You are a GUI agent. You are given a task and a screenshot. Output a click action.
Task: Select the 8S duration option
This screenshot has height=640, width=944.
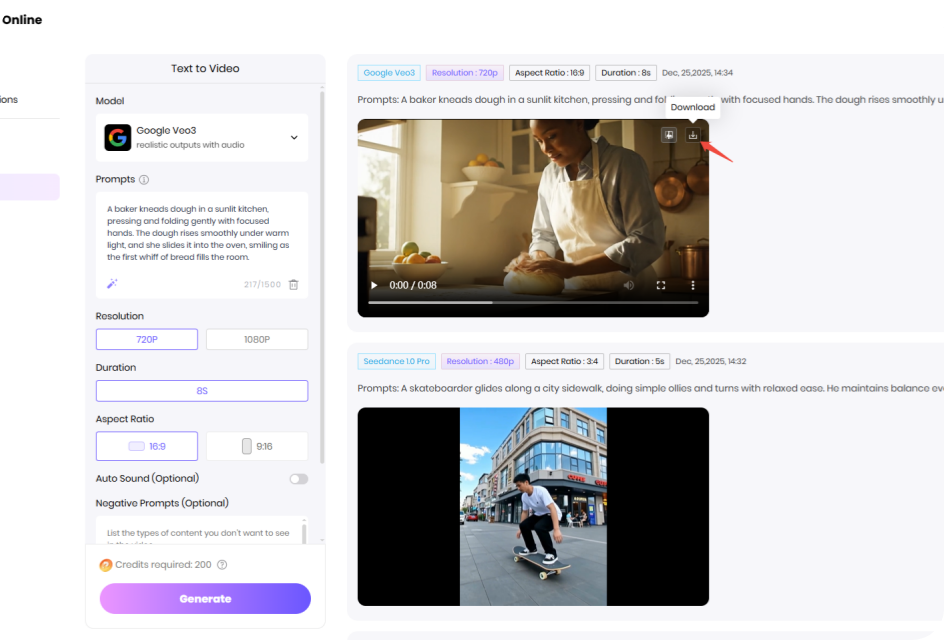click(x=202, y=391)
